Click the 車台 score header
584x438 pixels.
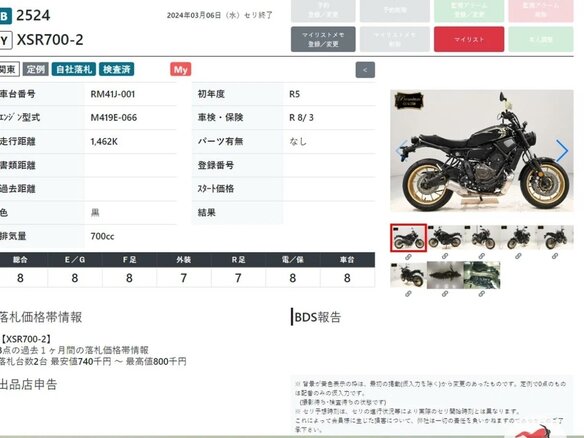point(347,260)
